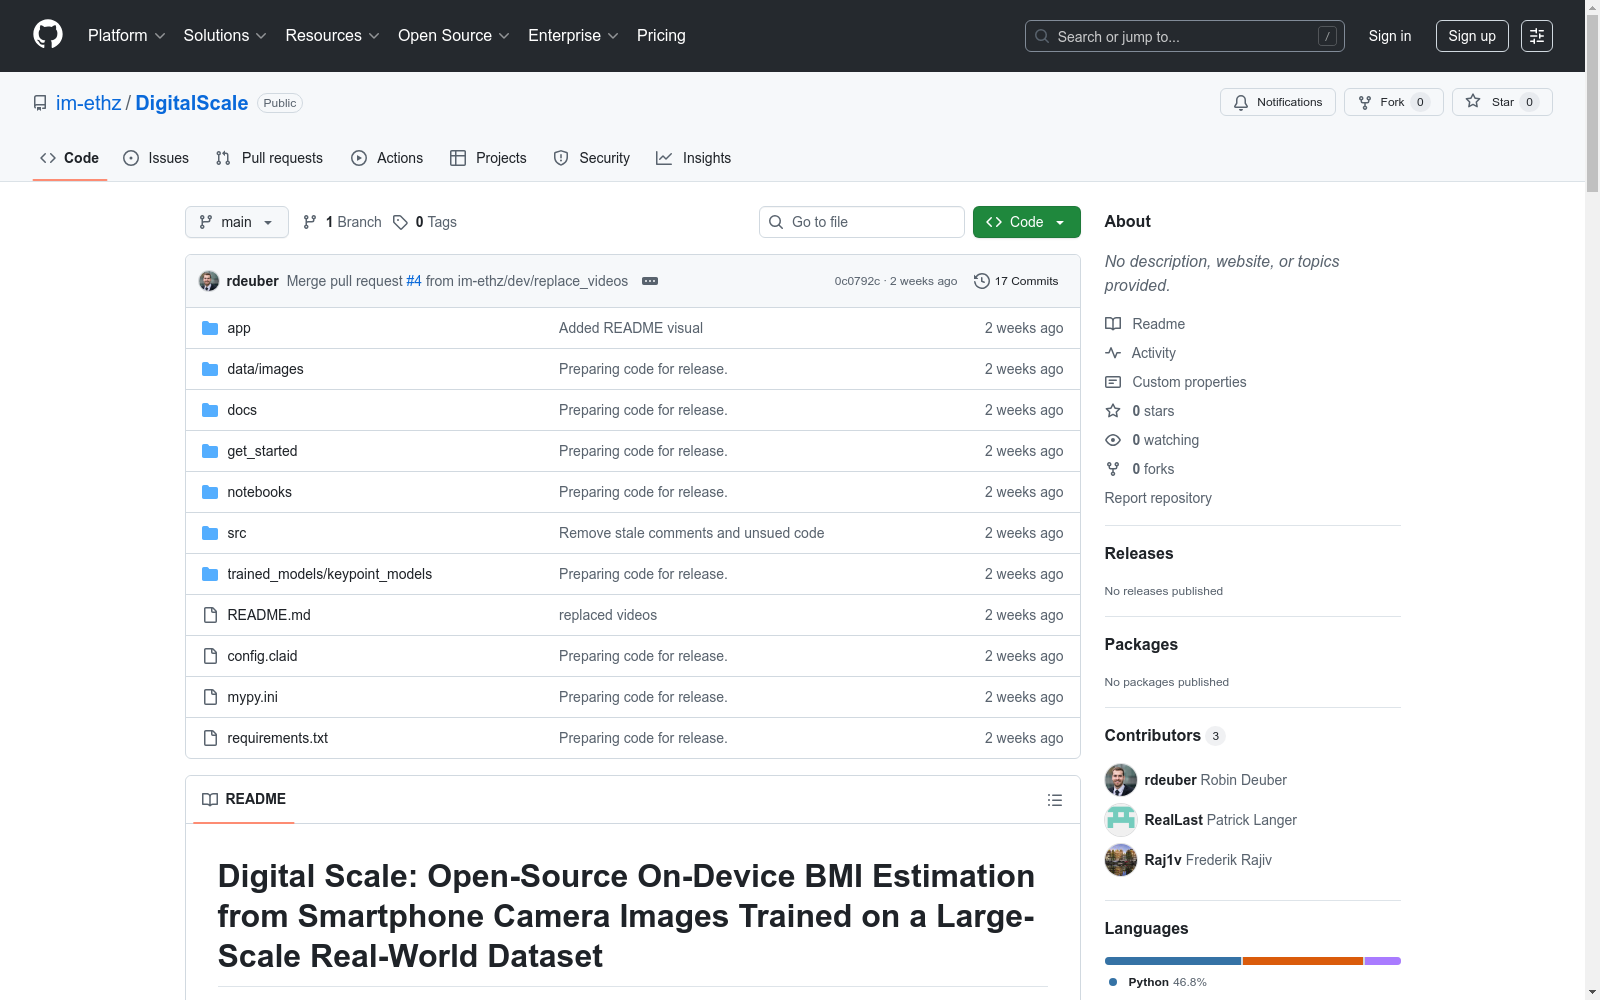Click the repository icon beside im-ethz
1600x1000 pixels.
(40, 103)
